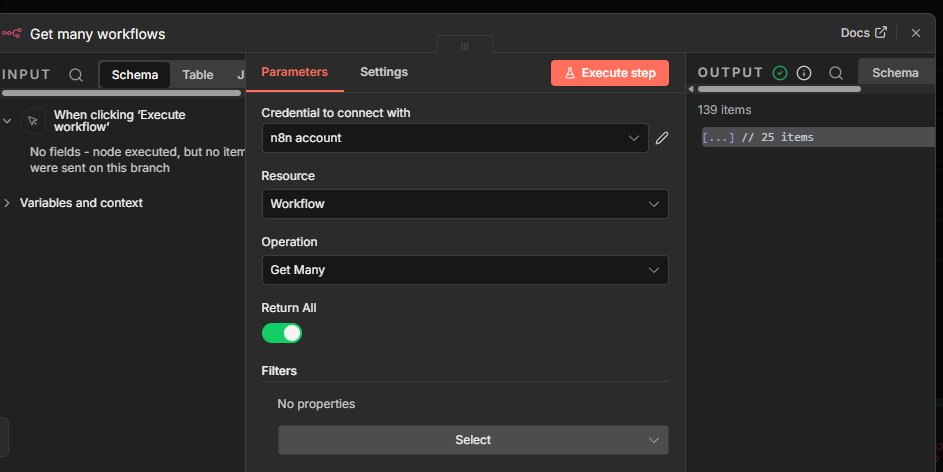Close the node settings panel
The height and width of the screenshot is (472, 943).
916,33
